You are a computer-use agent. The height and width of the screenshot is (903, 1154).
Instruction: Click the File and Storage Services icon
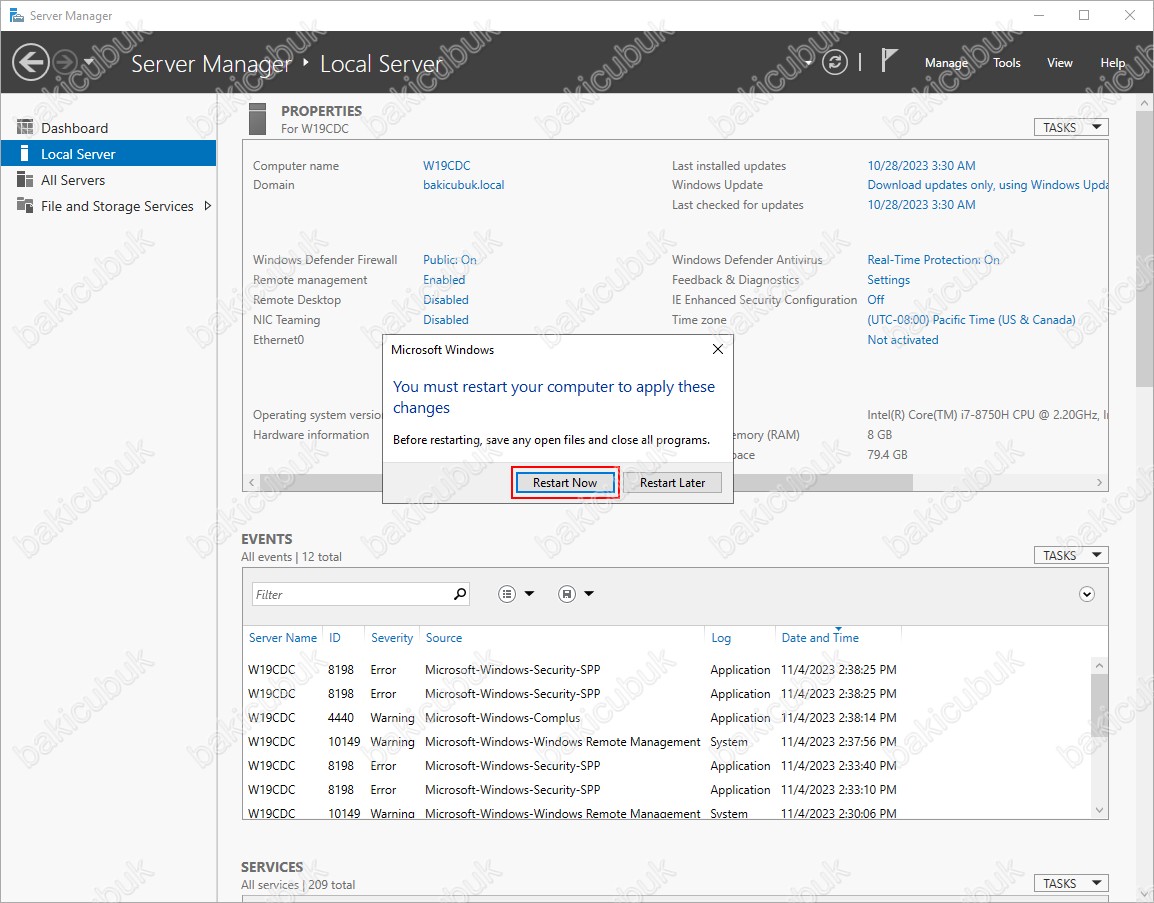pos(25,205)
